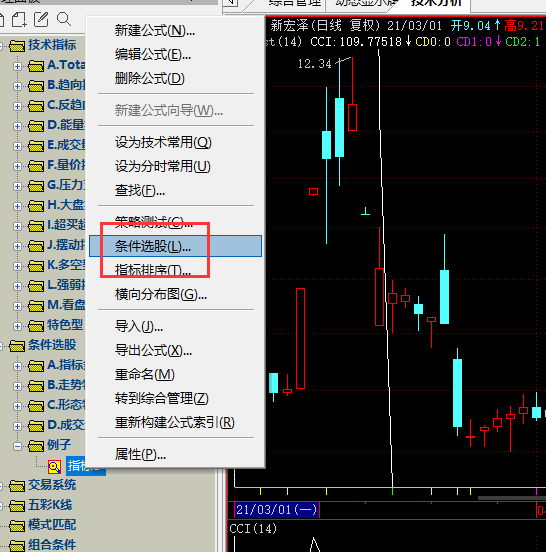Click the CCI:109.77518 value in chart header
Screen dimensions: 546x552
356,42
